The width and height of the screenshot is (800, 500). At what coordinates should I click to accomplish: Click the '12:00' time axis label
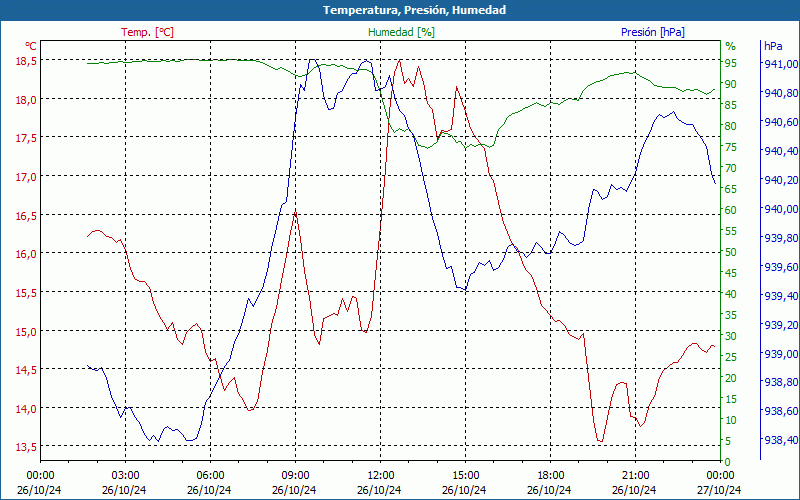(379, 476)
